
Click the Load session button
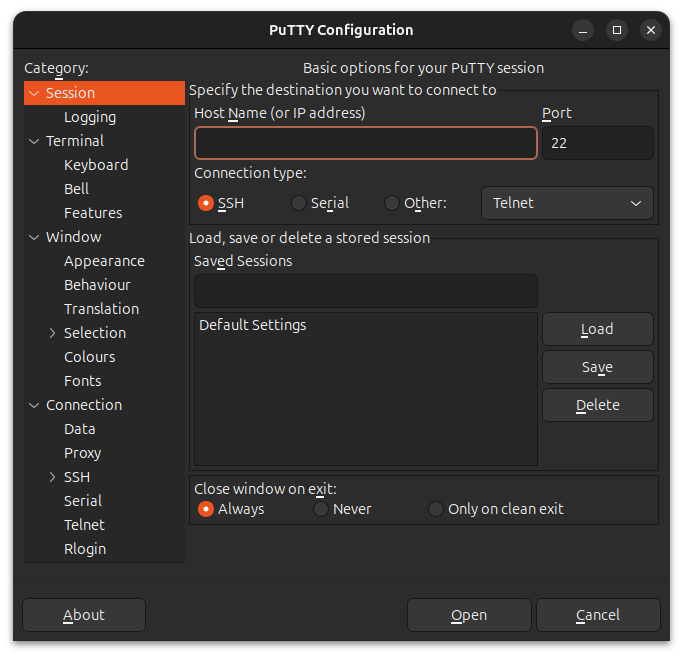click(598, 329)
